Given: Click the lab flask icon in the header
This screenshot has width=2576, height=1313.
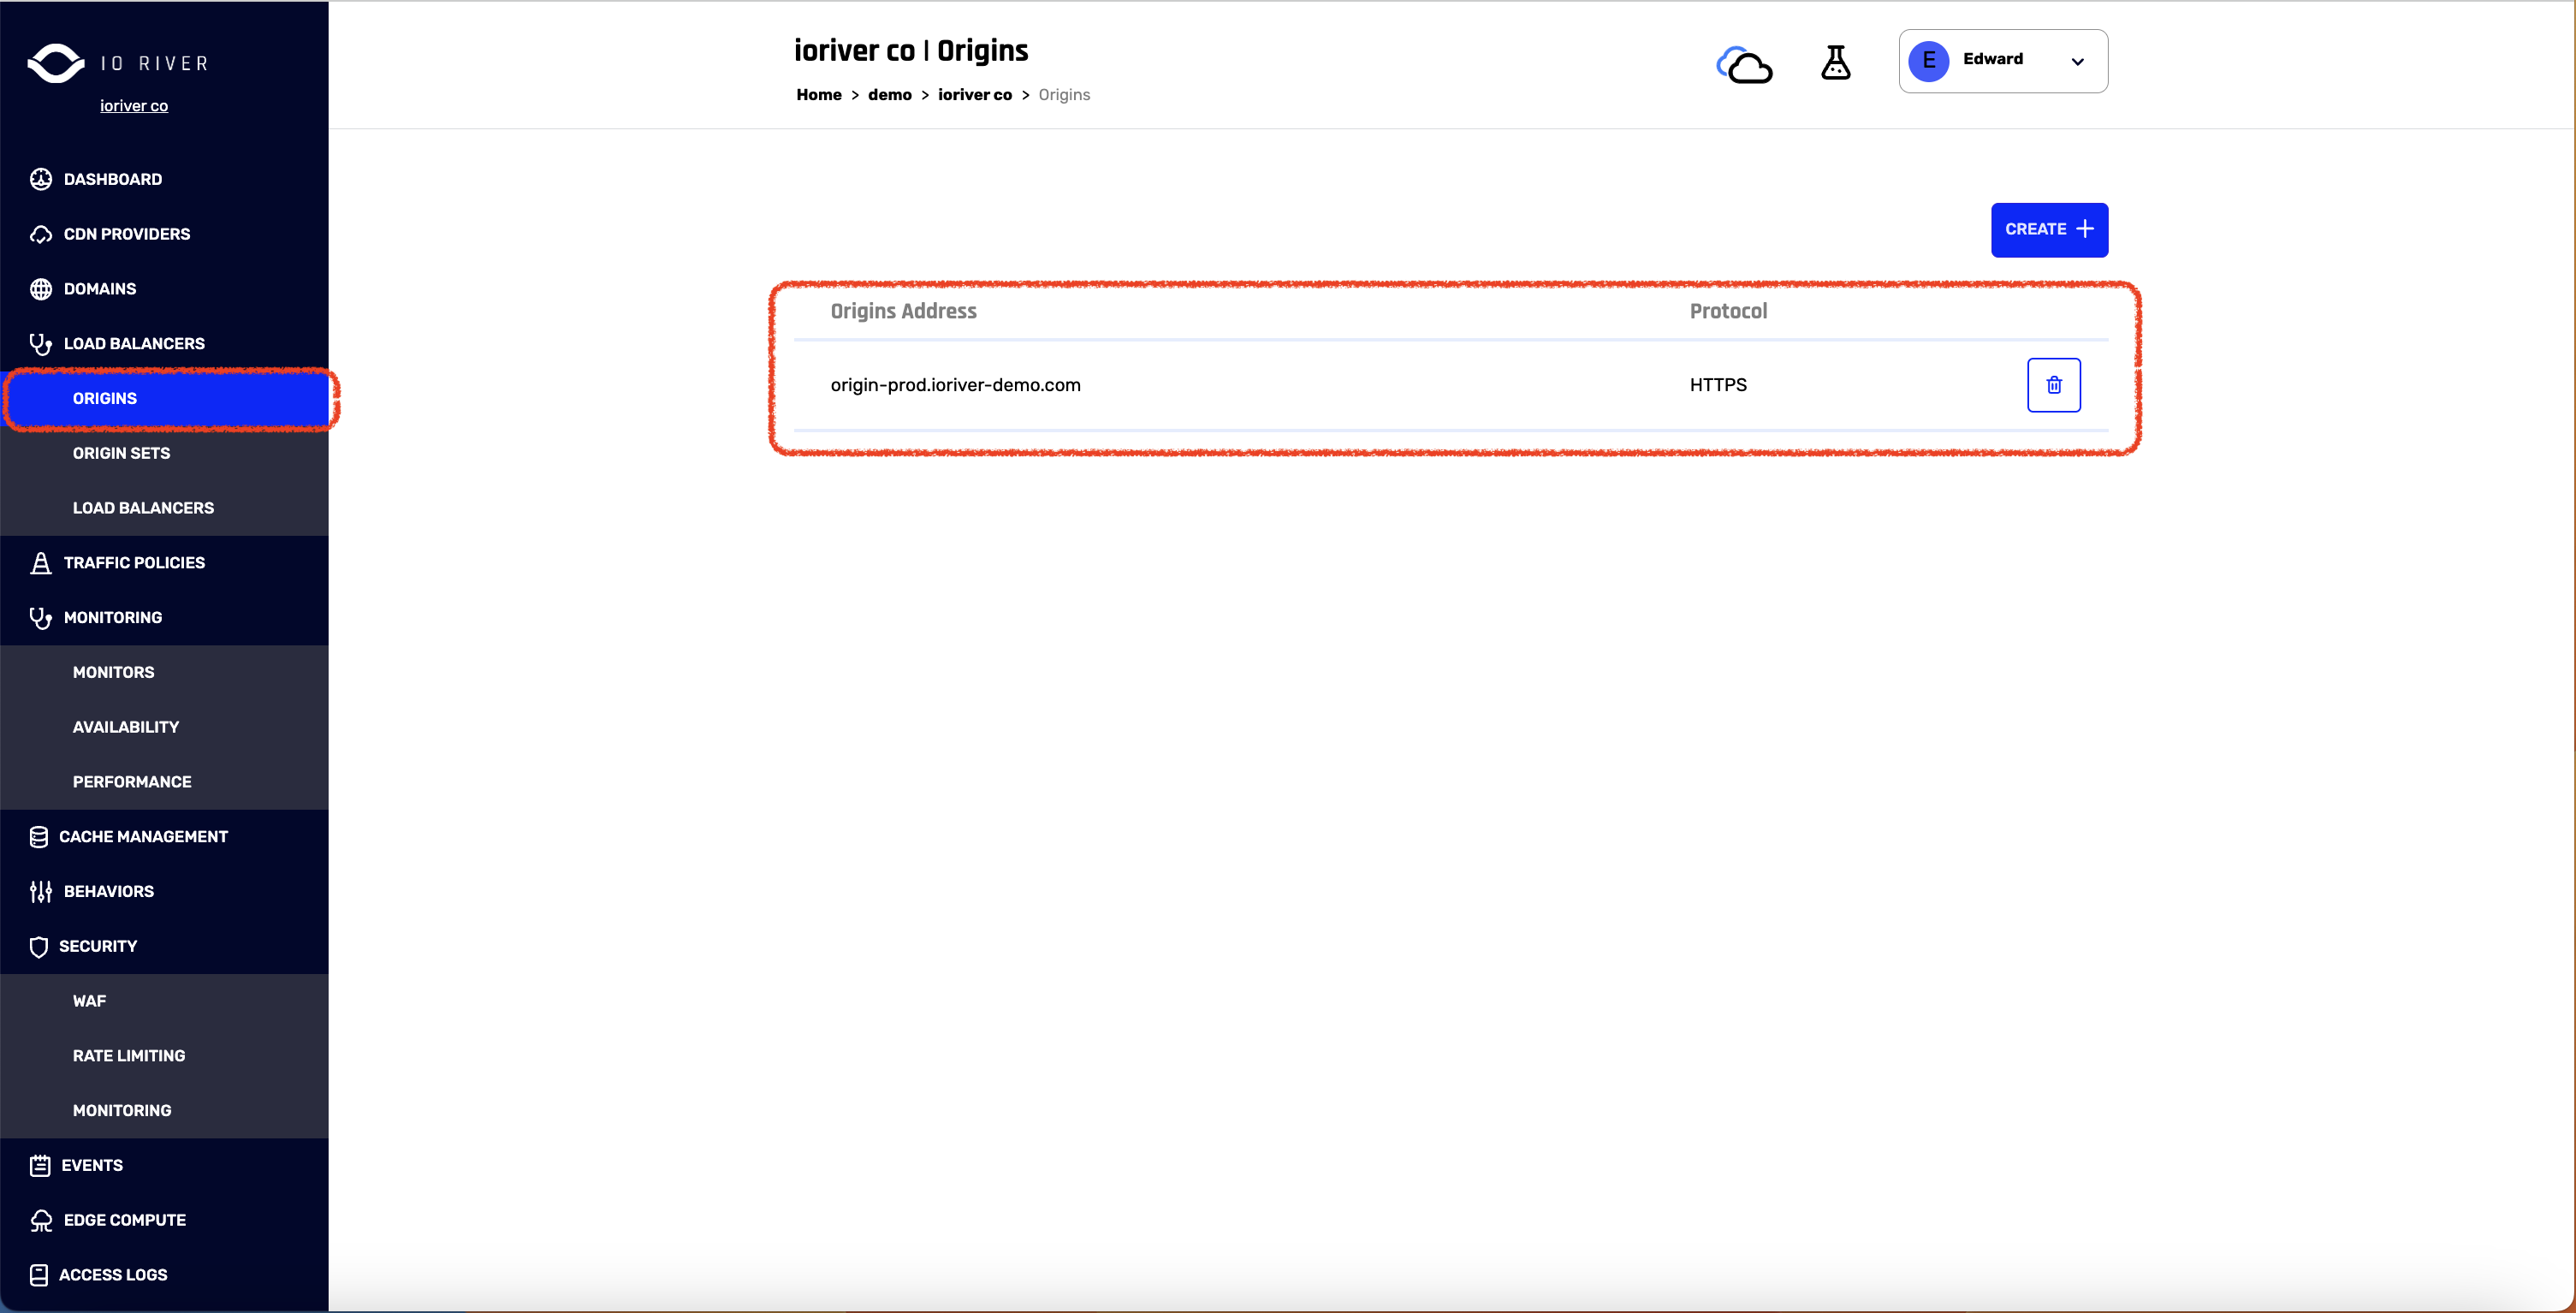Looking at the screenshot, I should (1836, 62).
